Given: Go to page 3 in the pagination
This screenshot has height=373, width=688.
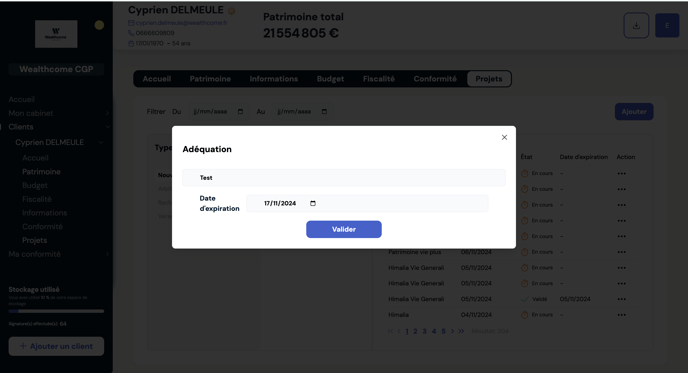Looking at the screenshot, I should tap(424, 331).
